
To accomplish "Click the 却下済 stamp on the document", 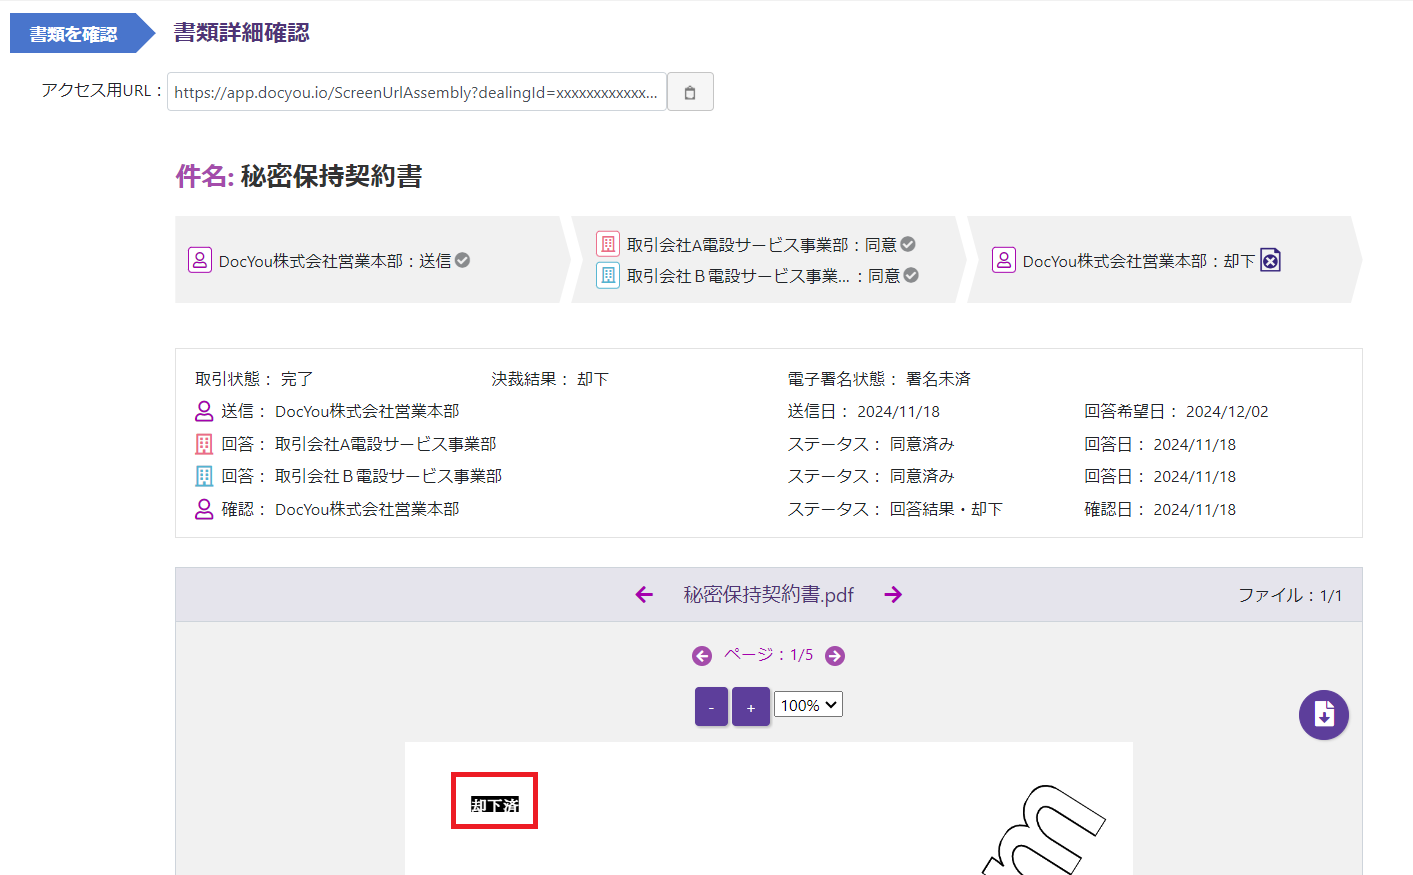I will pos(495,805).
